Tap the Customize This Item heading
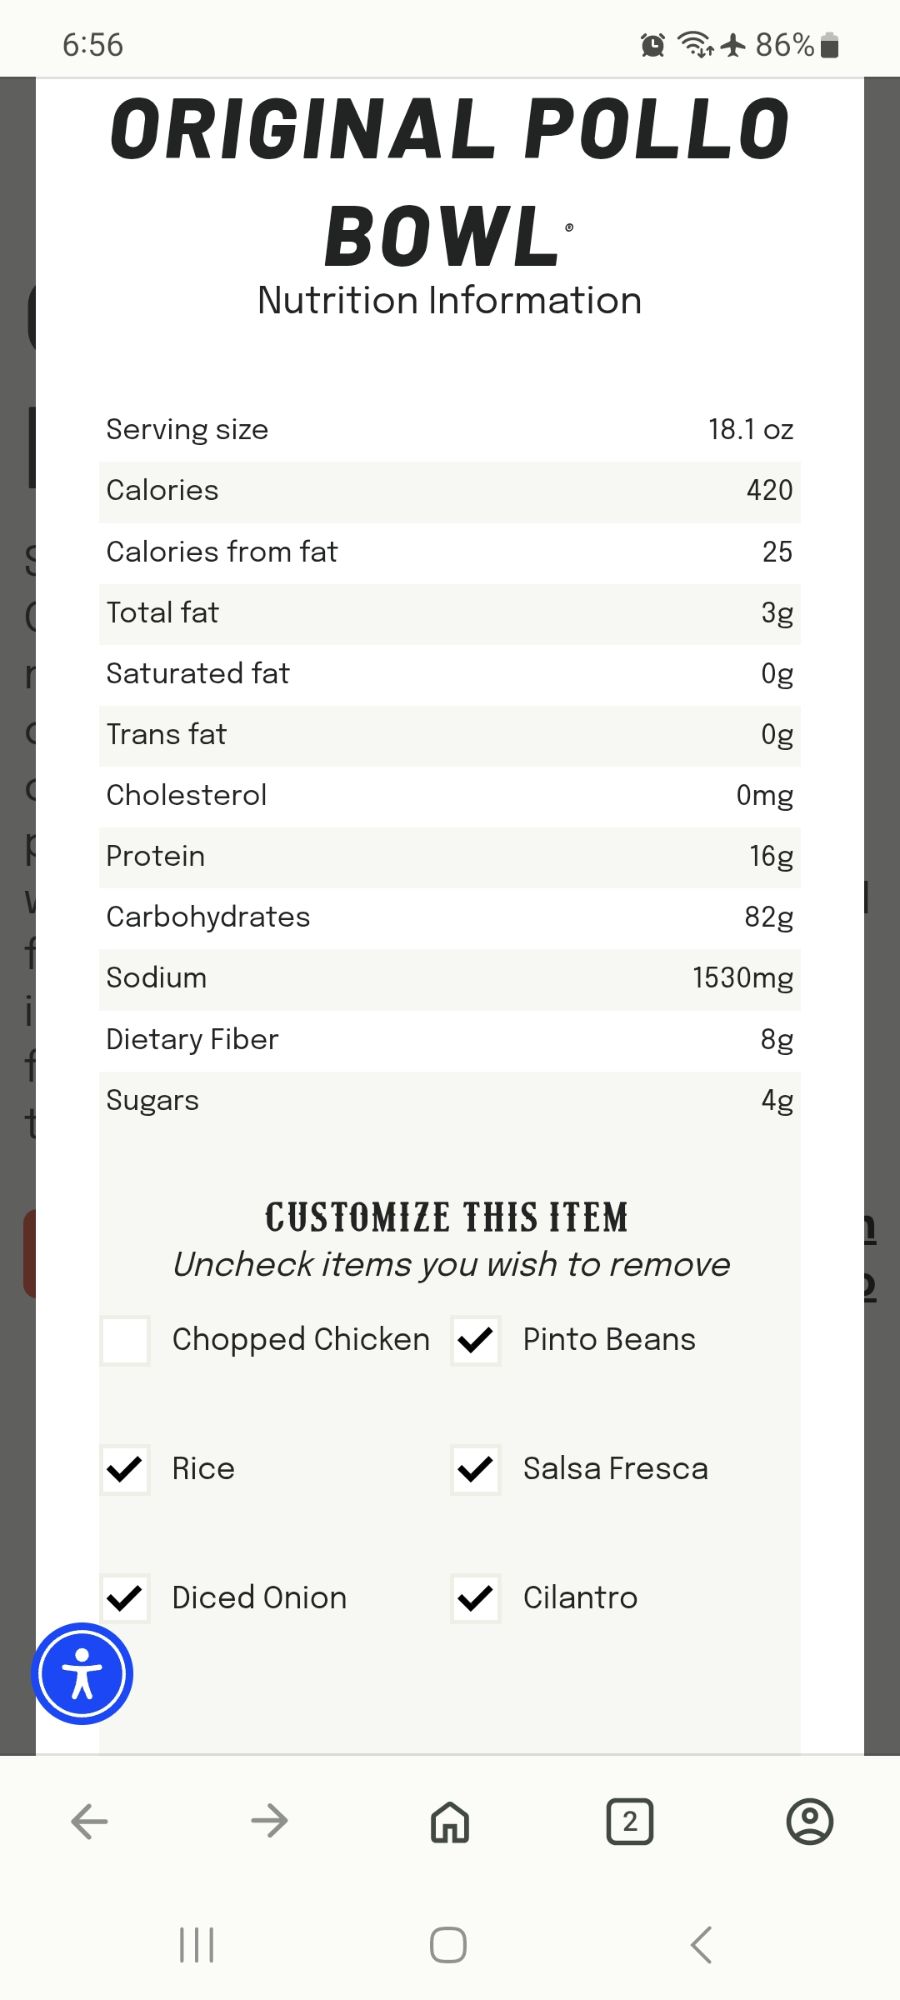900x2000 pixels. tap(447, 1218)
